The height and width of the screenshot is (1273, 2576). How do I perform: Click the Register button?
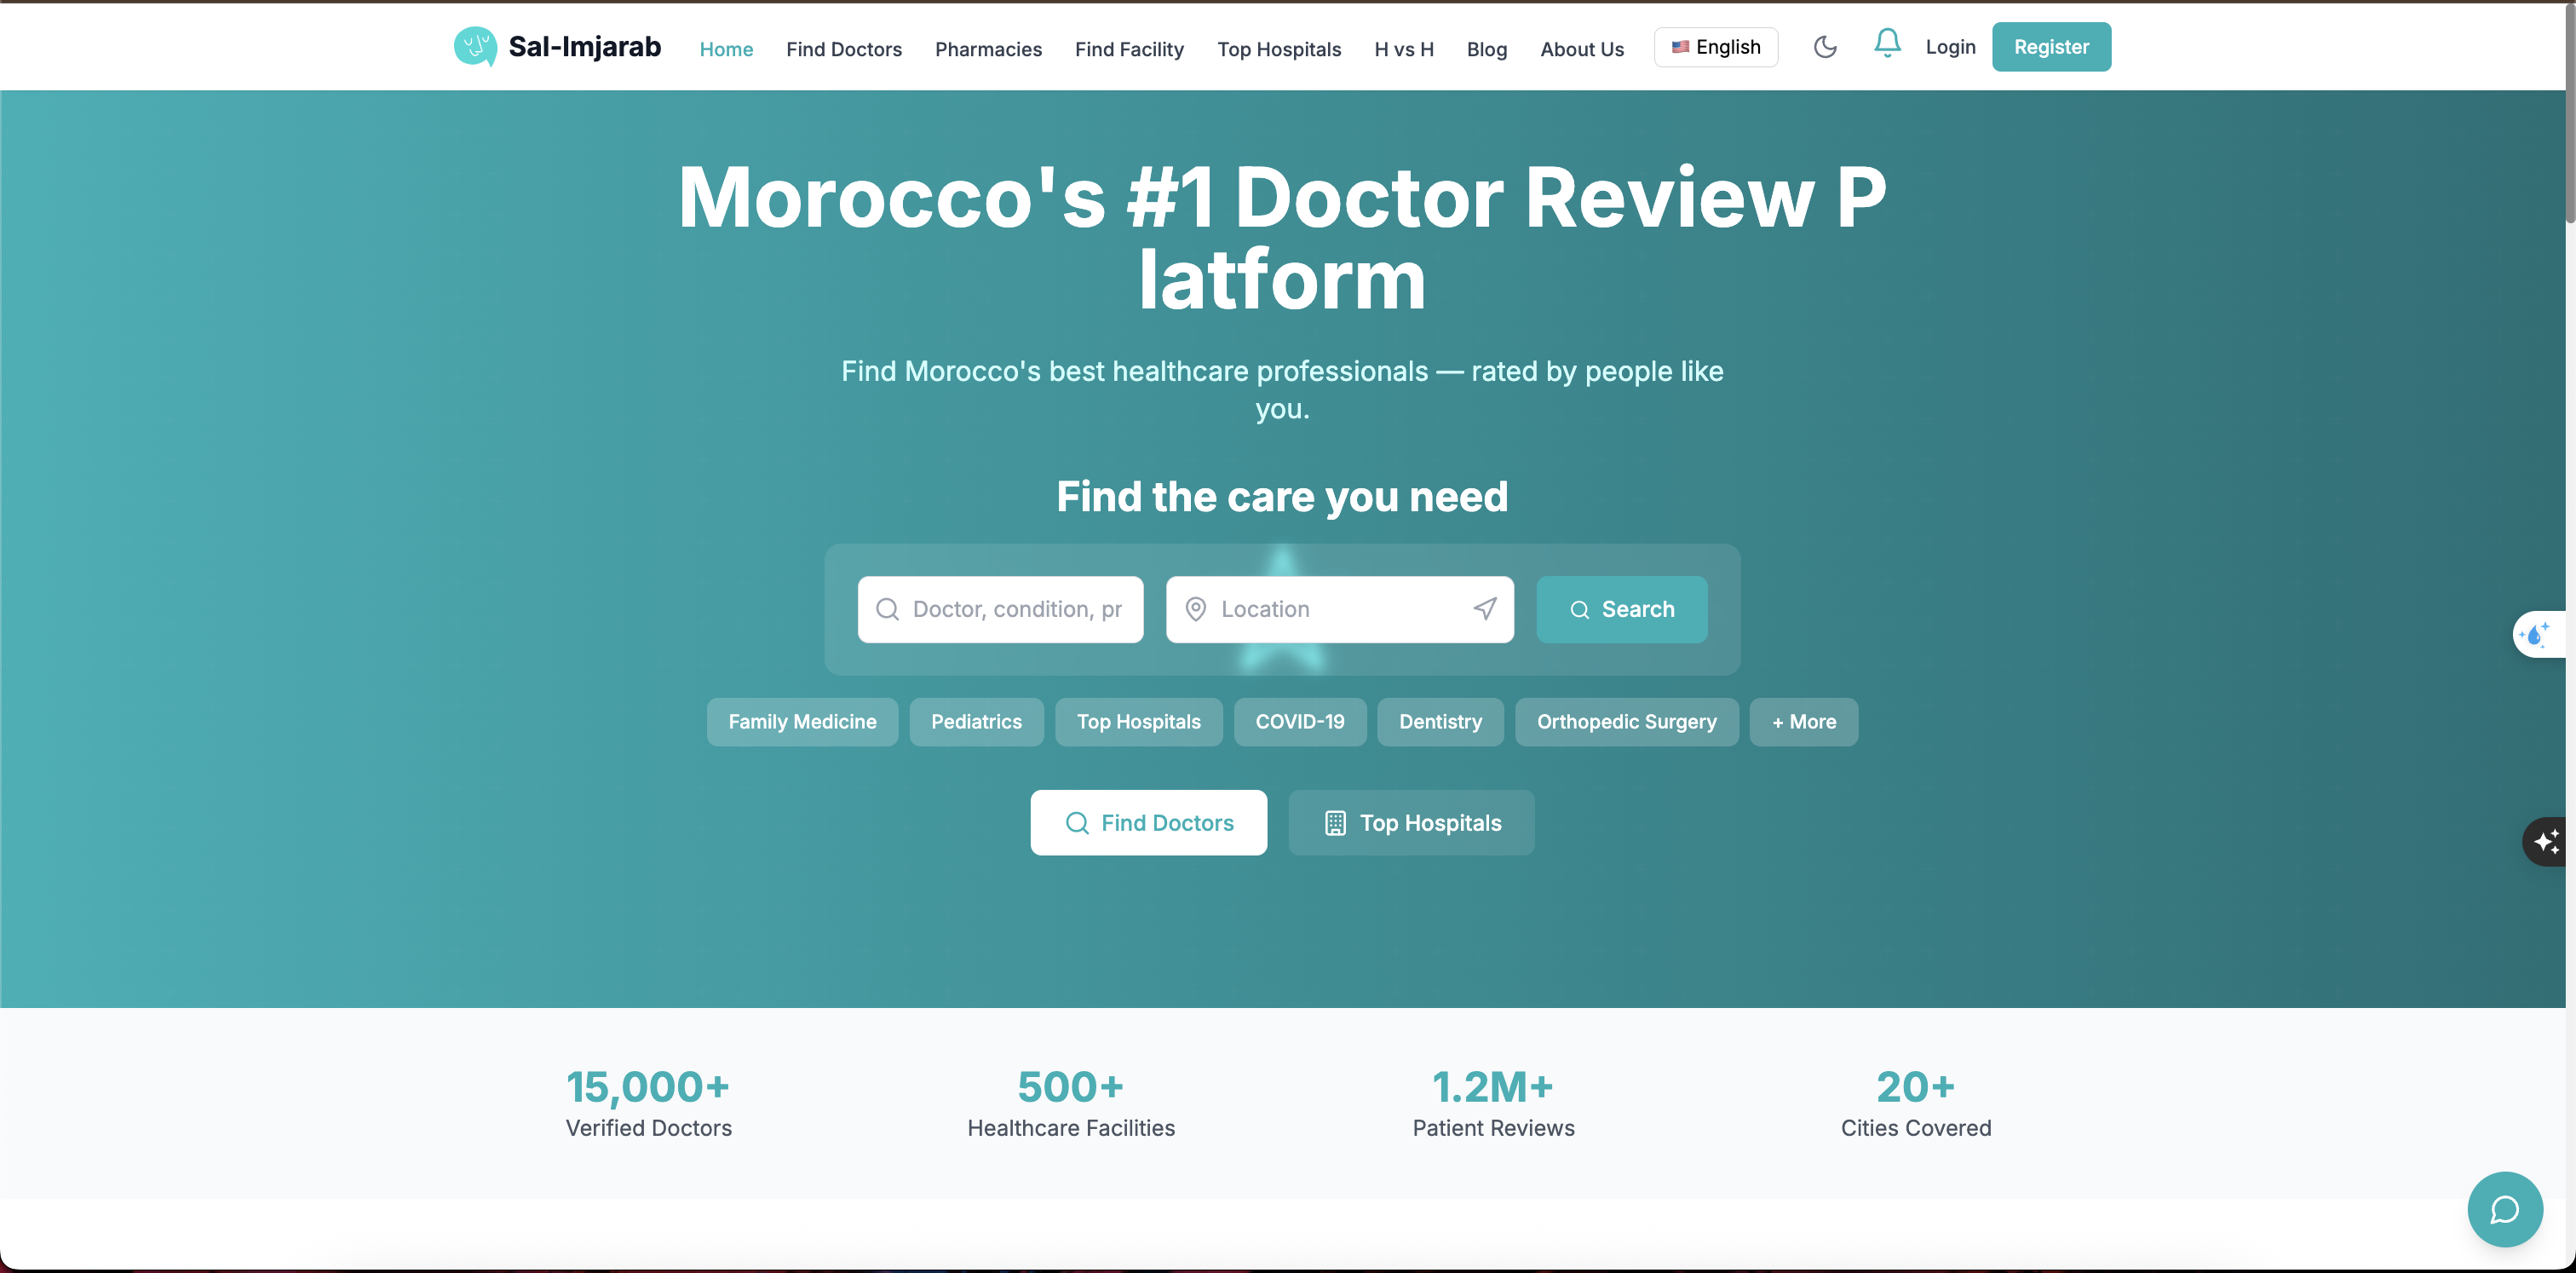pos(2051,47)
